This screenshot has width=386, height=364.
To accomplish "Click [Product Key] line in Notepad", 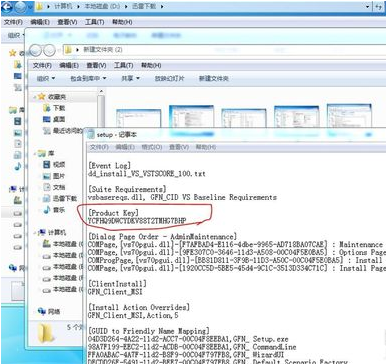I will tap(113, 213).
